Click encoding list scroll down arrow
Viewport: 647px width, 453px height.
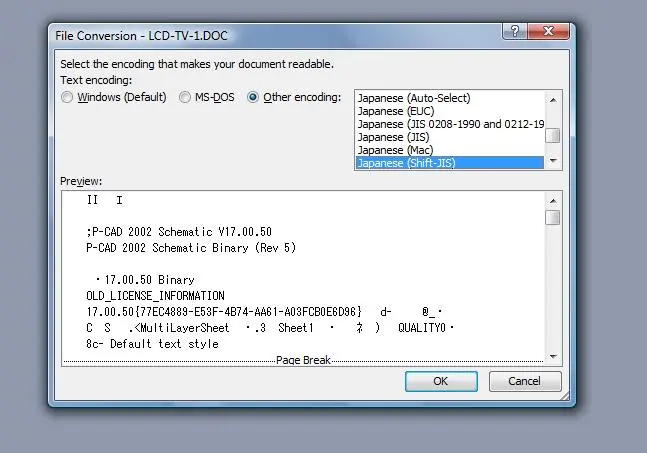point(553,160)
